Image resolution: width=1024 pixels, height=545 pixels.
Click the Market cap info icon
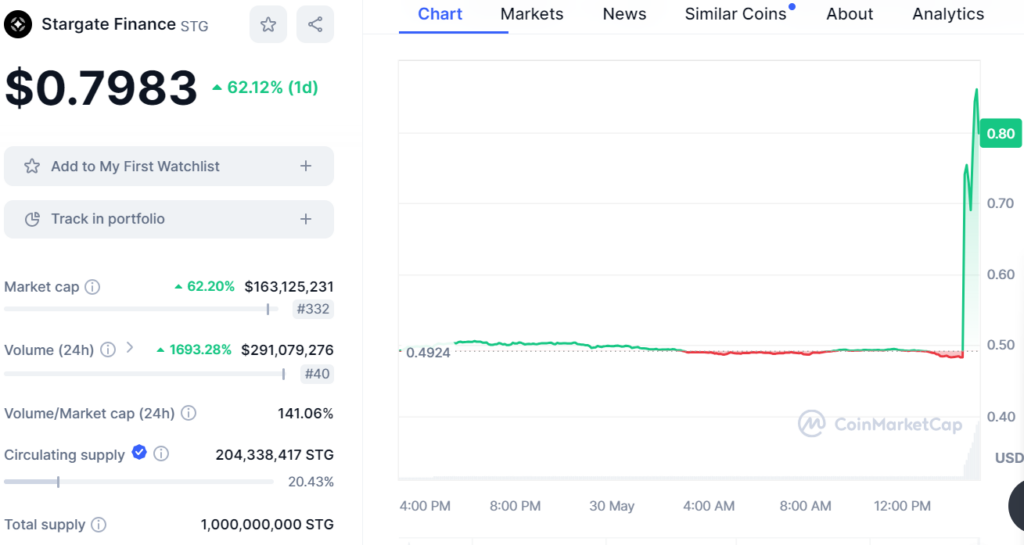point(92,287)
